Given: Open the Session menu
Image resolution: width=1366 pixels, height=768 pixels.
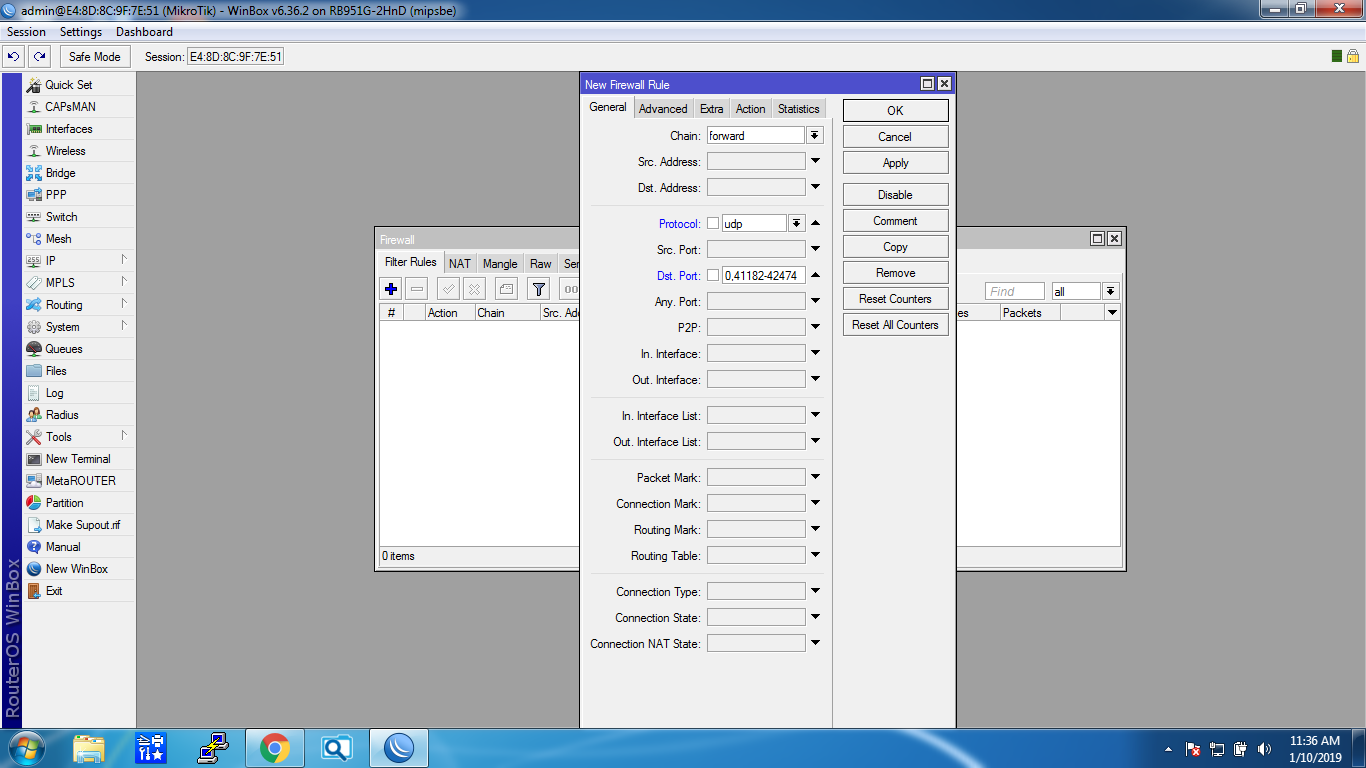Looking at the screenshot, I should tap(27, 32).
